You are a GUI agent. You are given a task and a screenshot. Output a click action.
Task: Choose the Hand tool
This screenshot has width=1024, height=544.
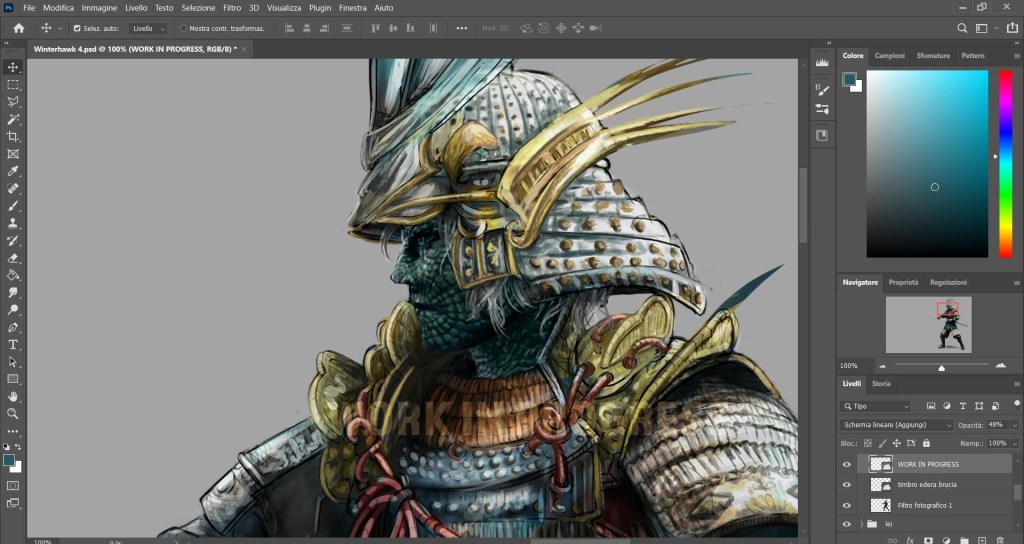(13, 396)
